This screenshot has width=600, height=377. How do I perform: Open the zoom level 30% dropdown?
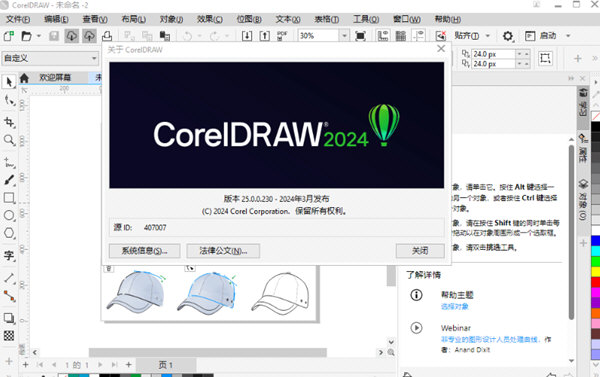(x=344, y=36)
